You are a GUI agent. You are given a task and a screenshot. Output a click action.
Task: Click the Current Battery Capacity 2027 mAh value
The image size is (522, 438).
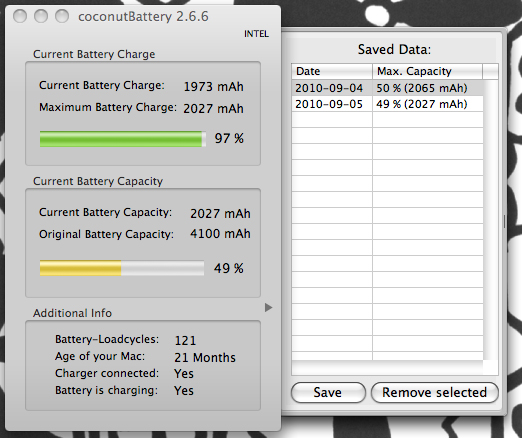(x=220, y=214)
